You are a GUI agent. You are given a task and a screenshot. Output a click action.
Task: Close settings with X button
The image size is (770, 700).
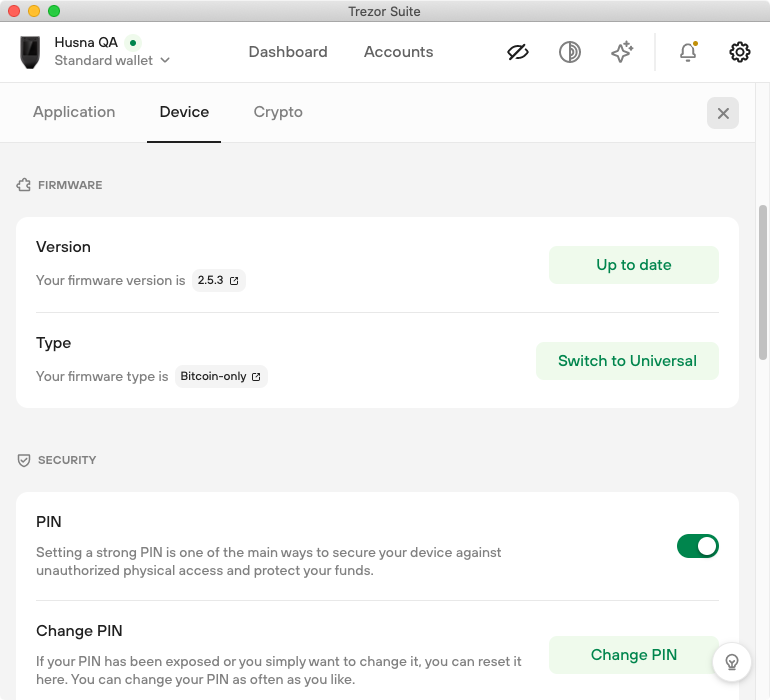coord(723,113)
